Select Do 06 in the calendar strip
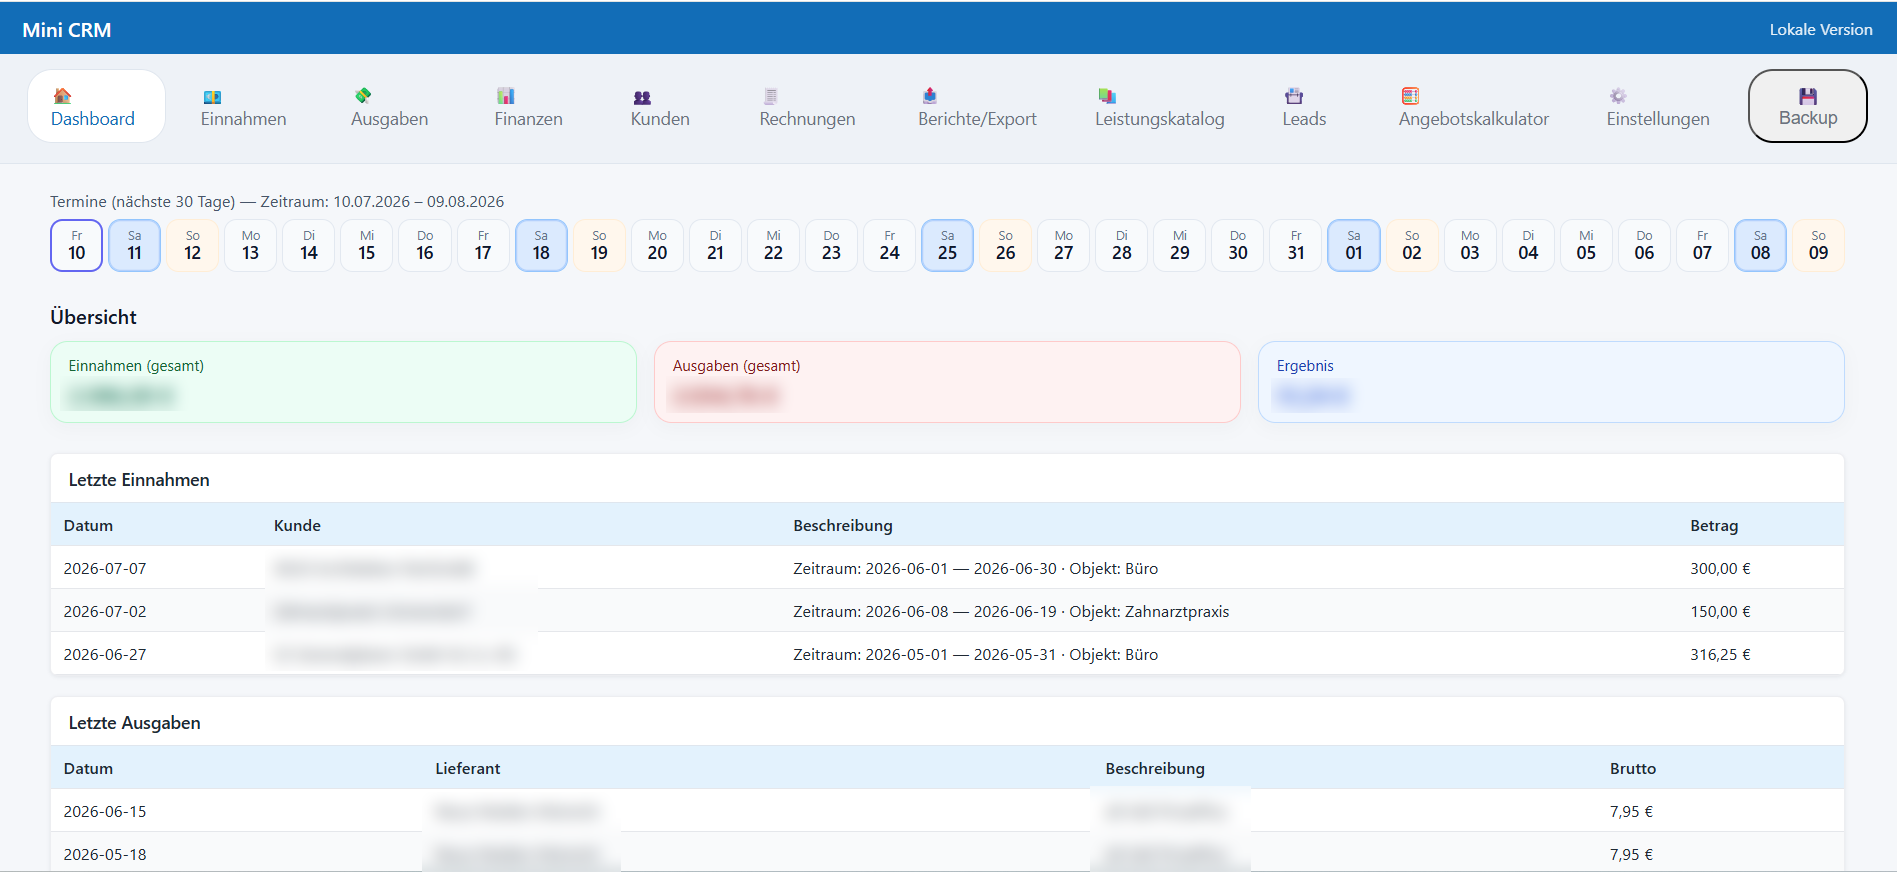The height and width of the screenshot is (872, 1897). click(x=1644, y=245)
